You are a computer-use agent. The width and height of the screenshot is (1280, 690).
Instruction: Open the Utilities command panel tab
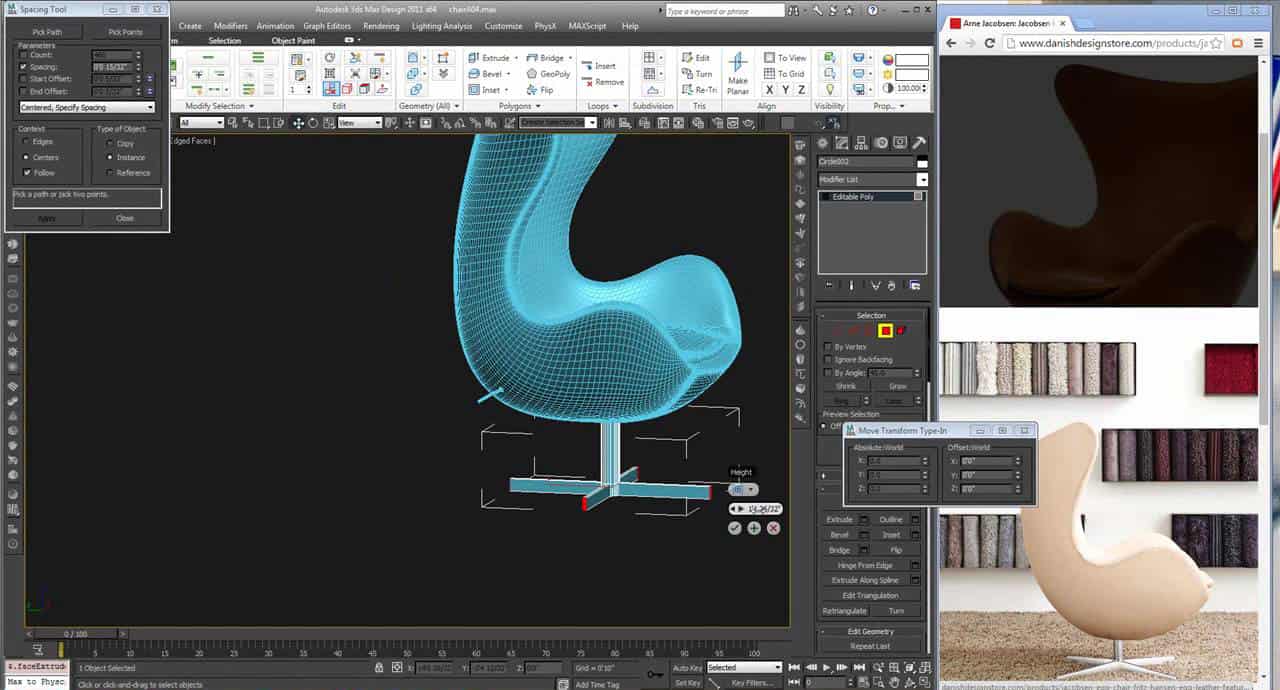click(919, 143)
